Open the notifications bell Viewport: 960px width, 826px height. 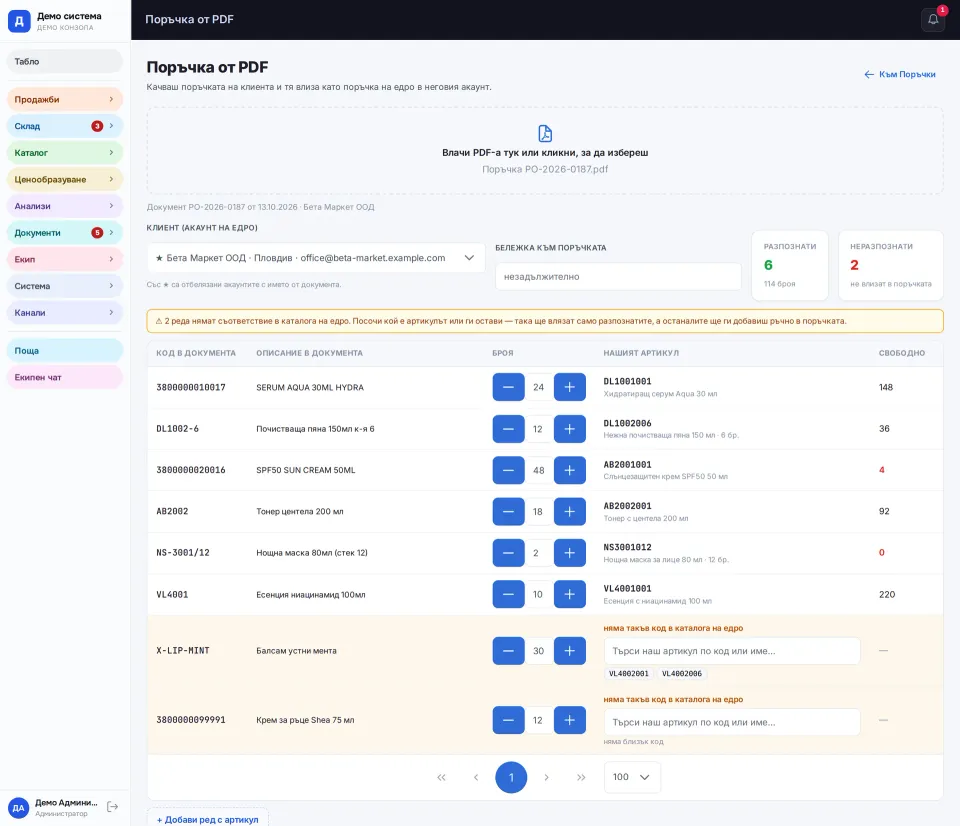(x=932, y=20)
